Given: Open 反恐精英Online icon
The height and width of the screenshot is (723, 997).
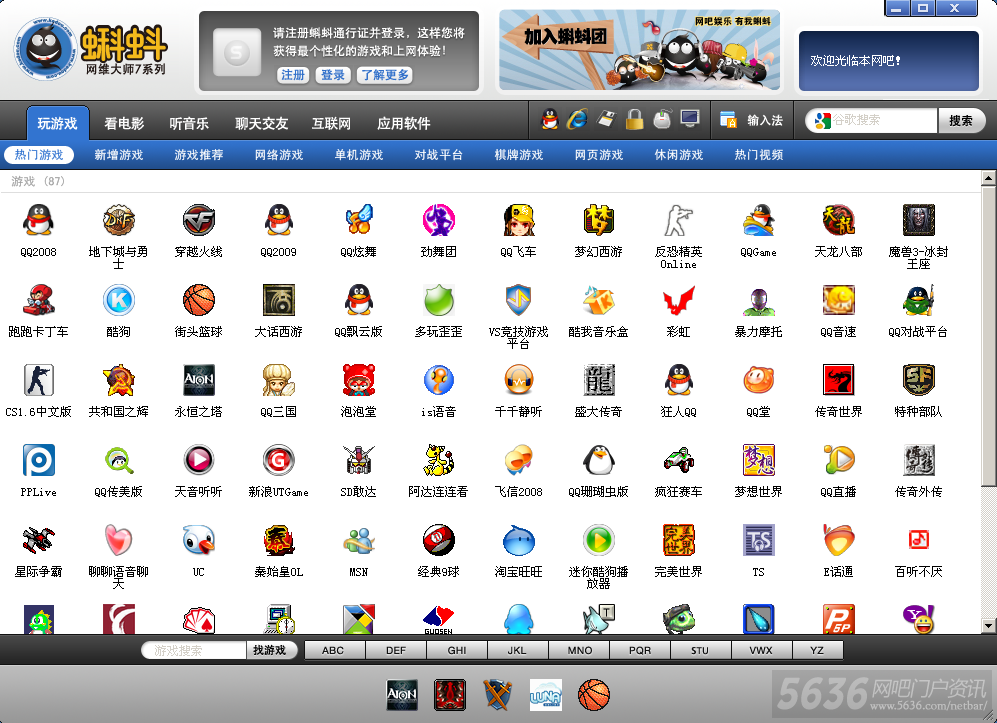Looking at the screenshot, I should pos(678,221).
